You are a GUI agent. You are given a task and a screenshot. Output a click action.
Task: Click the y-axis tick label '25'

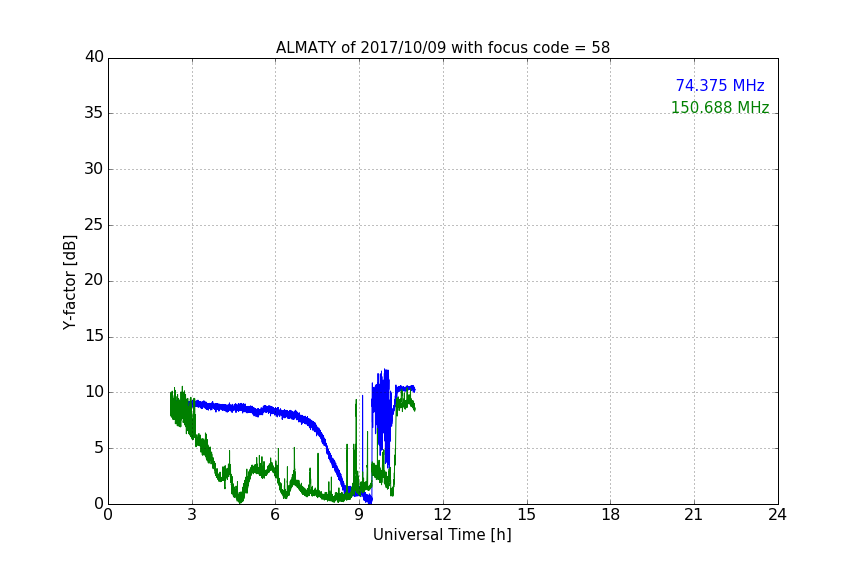tap(94, 225)
